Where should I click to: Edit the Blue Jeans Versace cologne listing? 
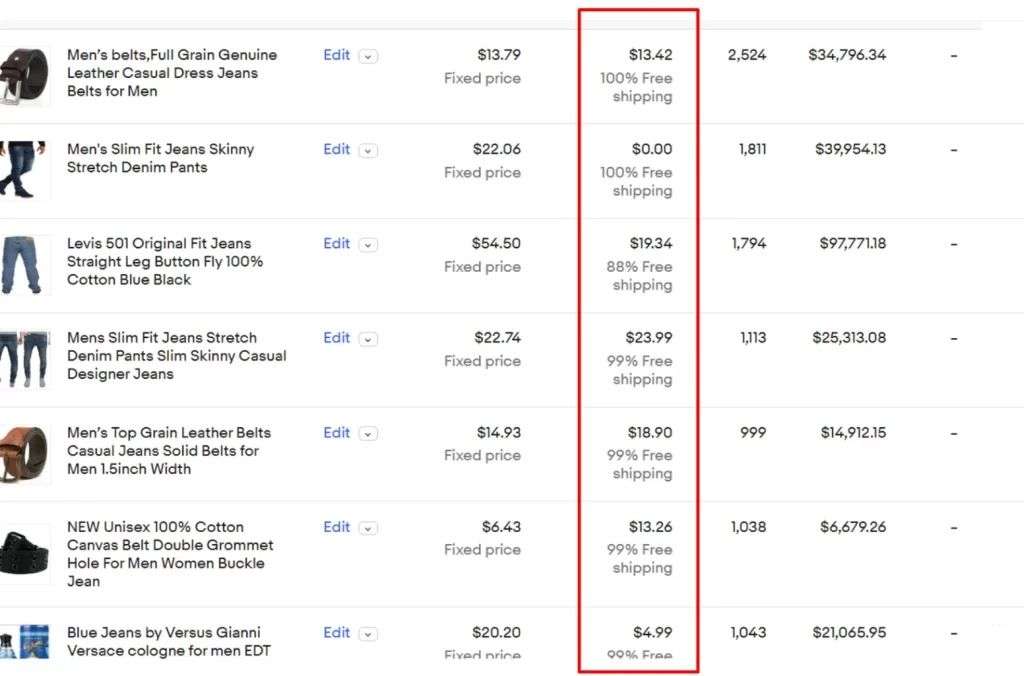click(336, 632)
